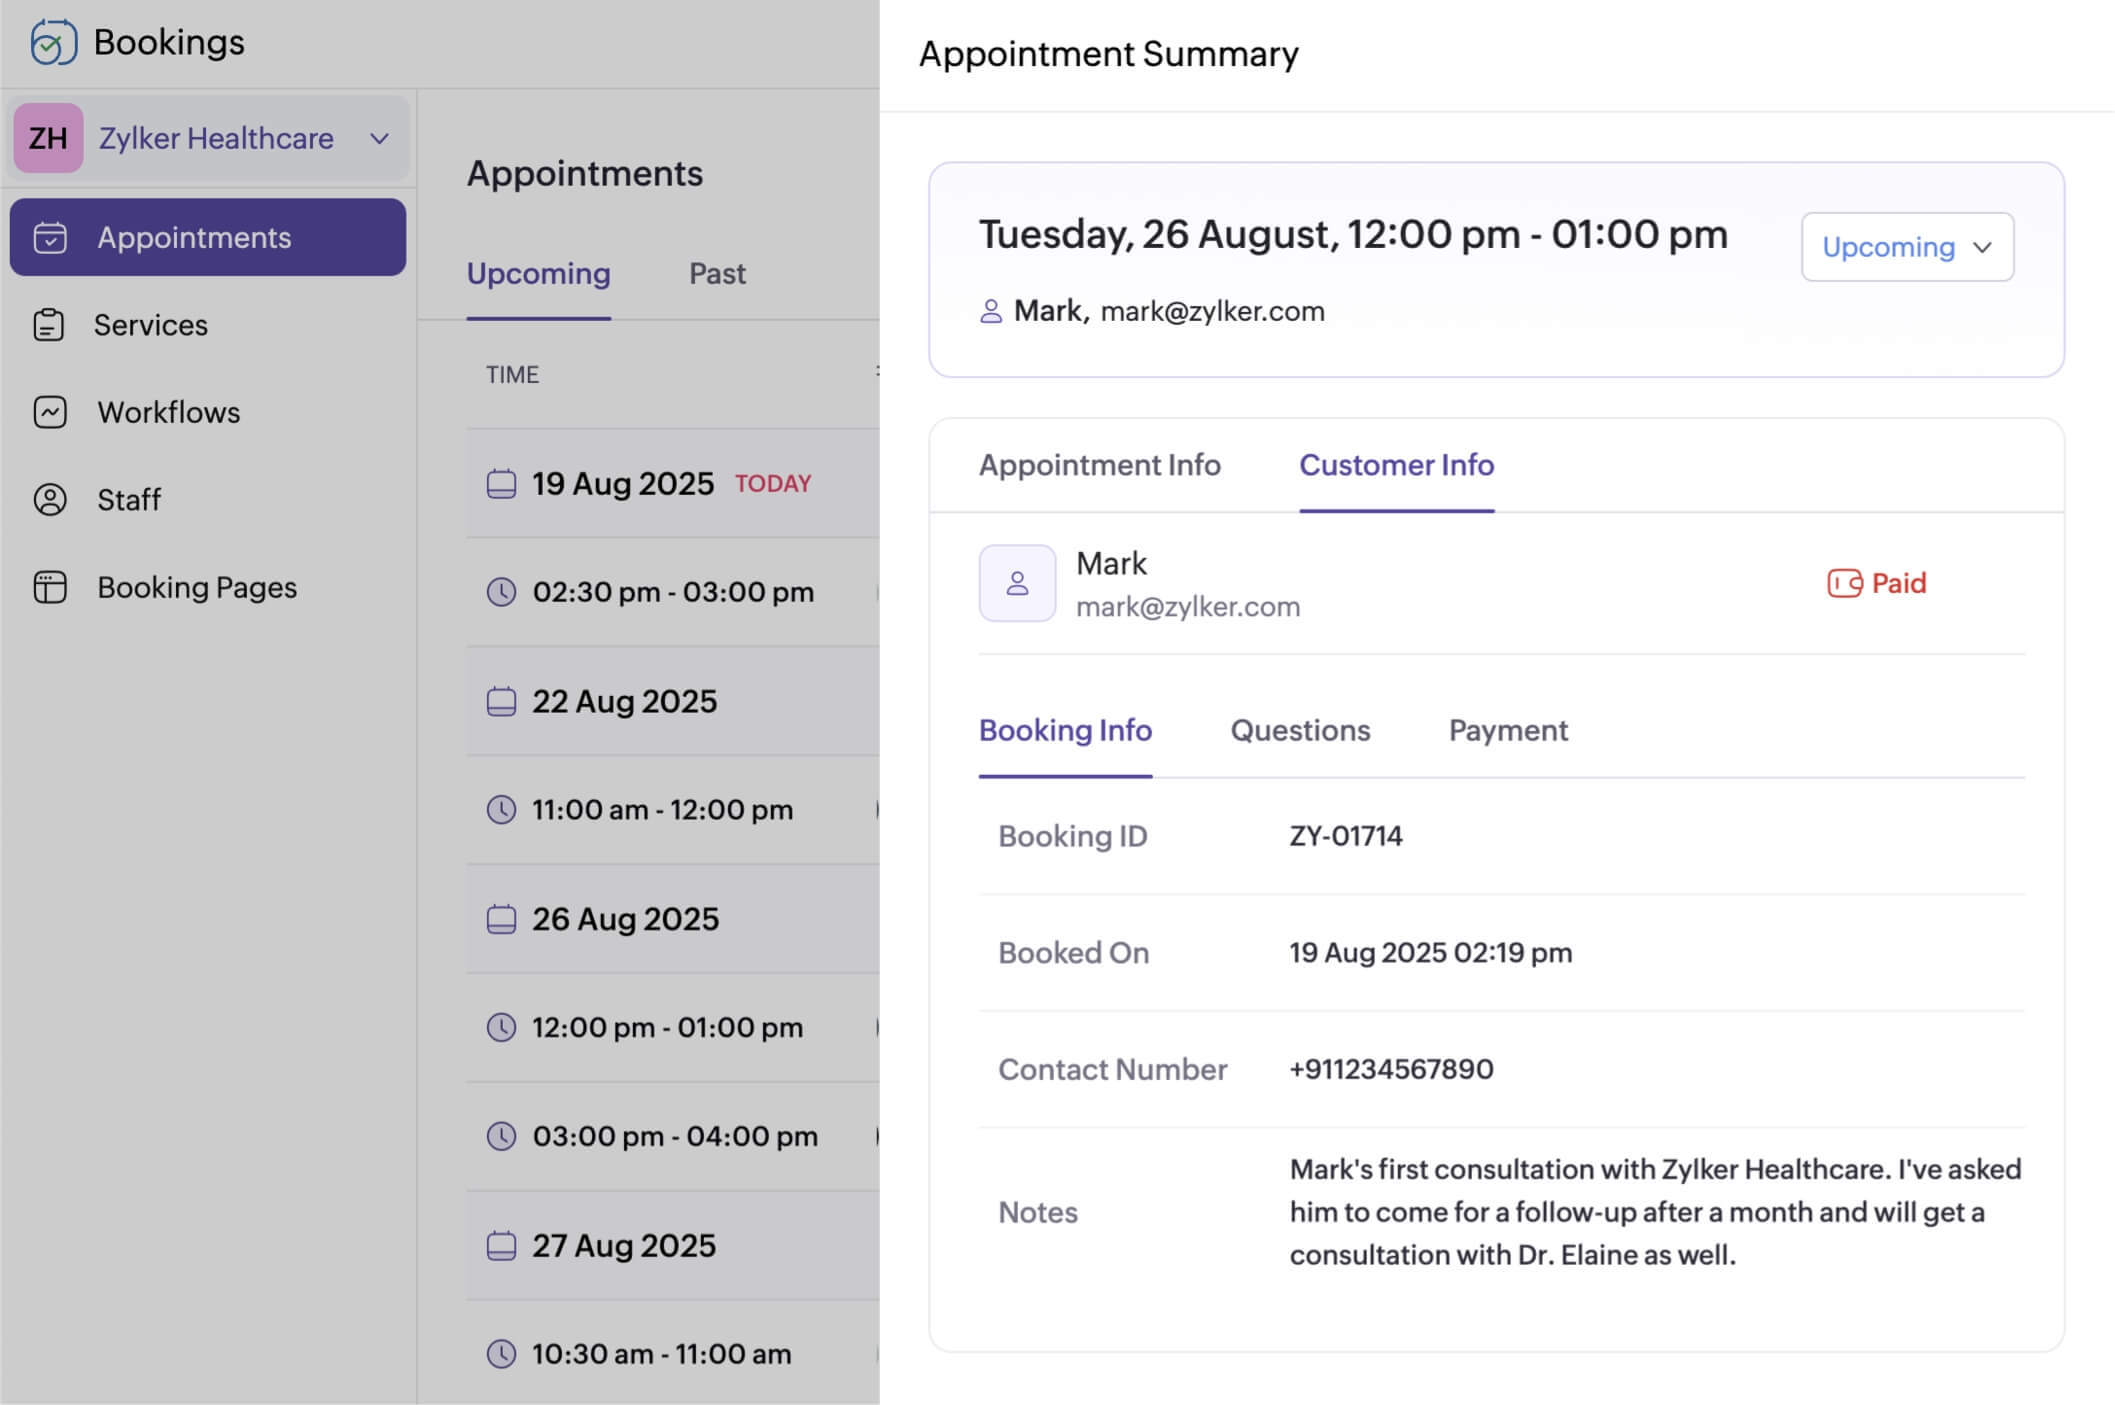Viewport: 2115px width, 1405px height.
Task: Open the 02:30 pm - 03:00 pm appointment
Action: [x=673, y=592]
